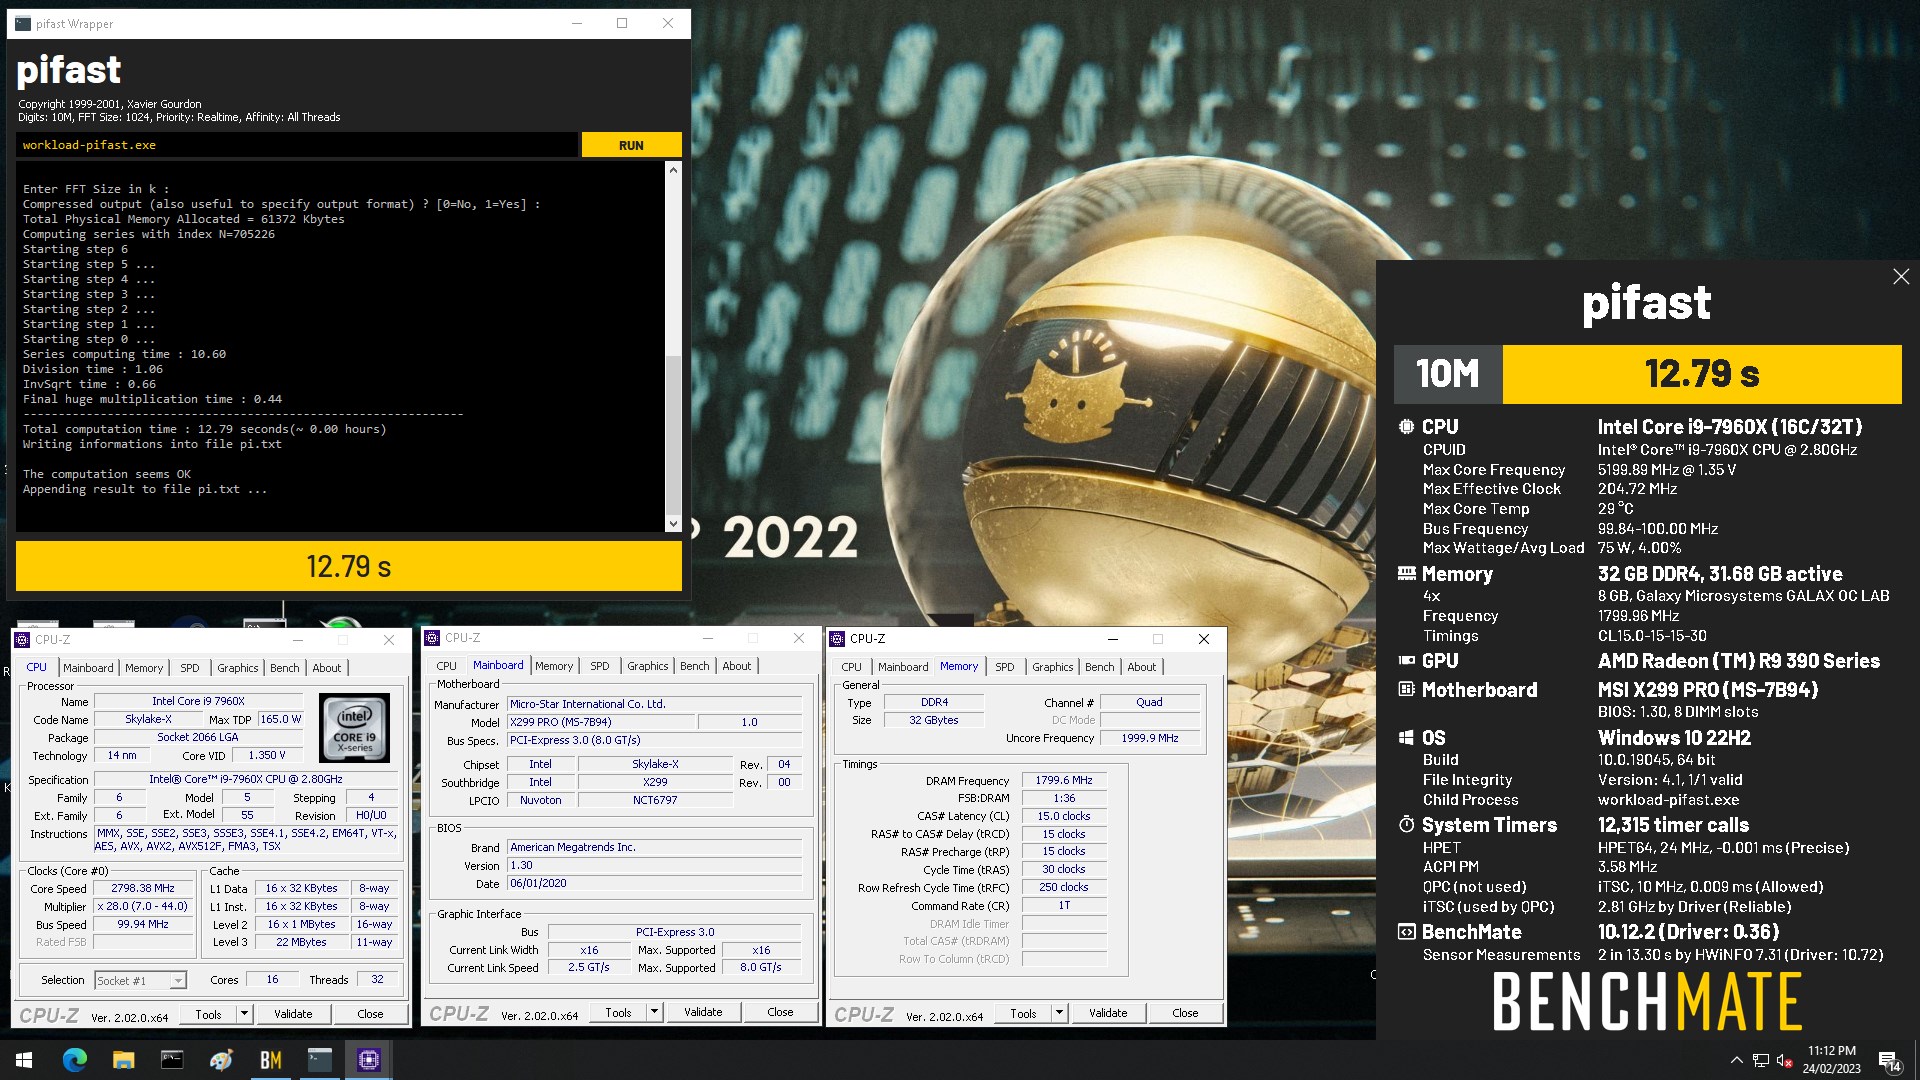Open Memory tab in Motherboard CPU-Z window
Viewport: 1920px width, 1080px height.
tap(554, 666)
